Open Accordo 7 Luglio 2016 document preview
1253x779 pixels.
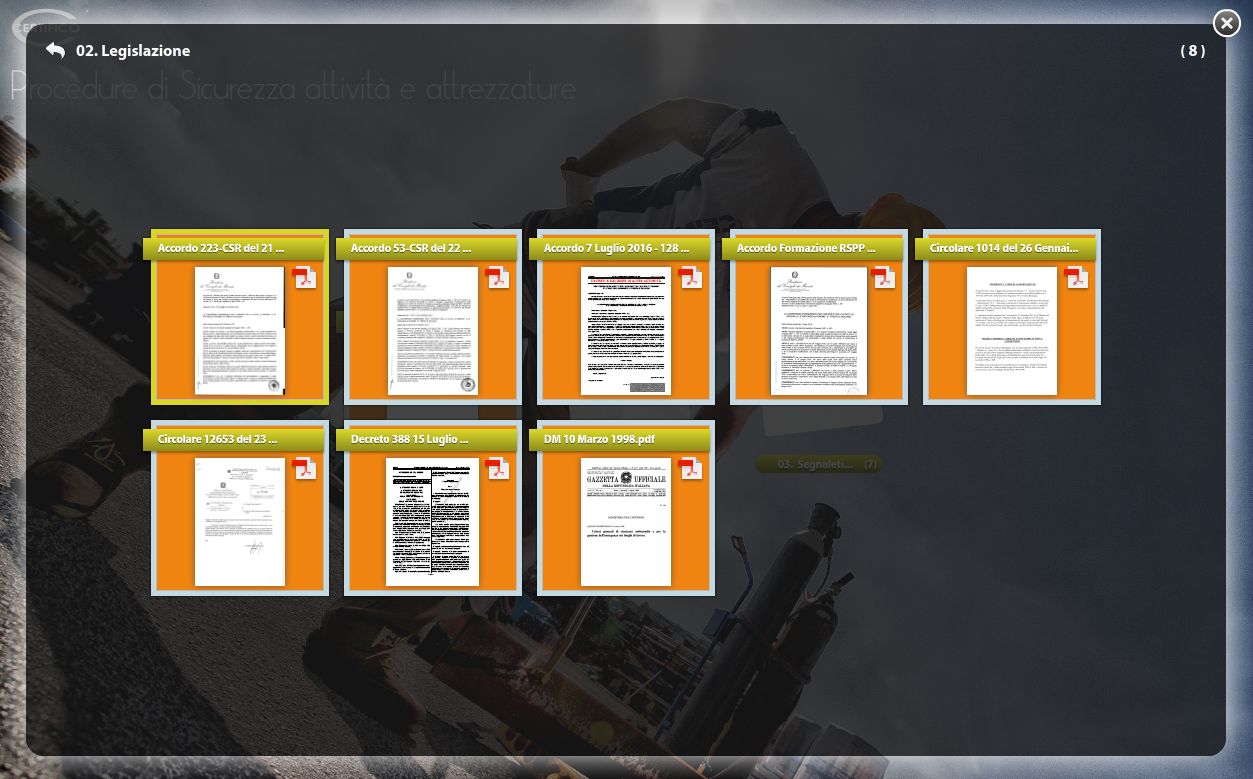click(626, 330)
